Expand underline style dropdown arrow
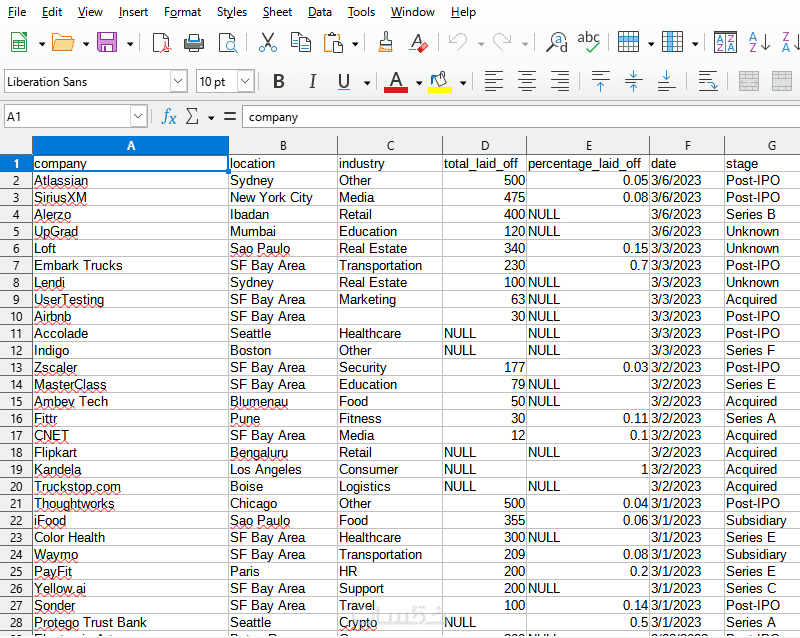800x638 pixels. (366, 83)
